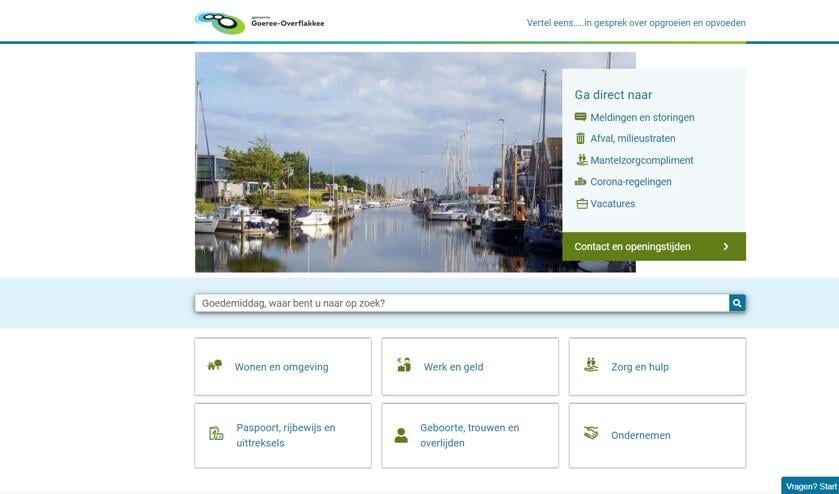Open the Vacatures link

coord(613,203)
